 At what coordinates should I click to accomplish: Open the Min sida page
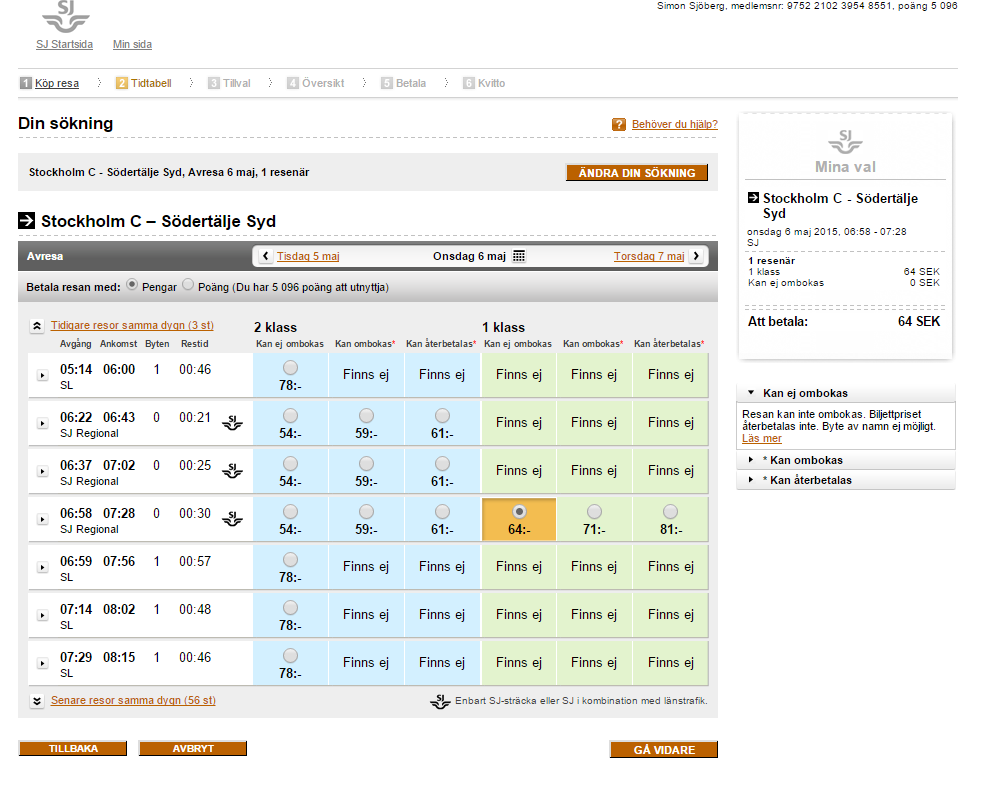132,45
